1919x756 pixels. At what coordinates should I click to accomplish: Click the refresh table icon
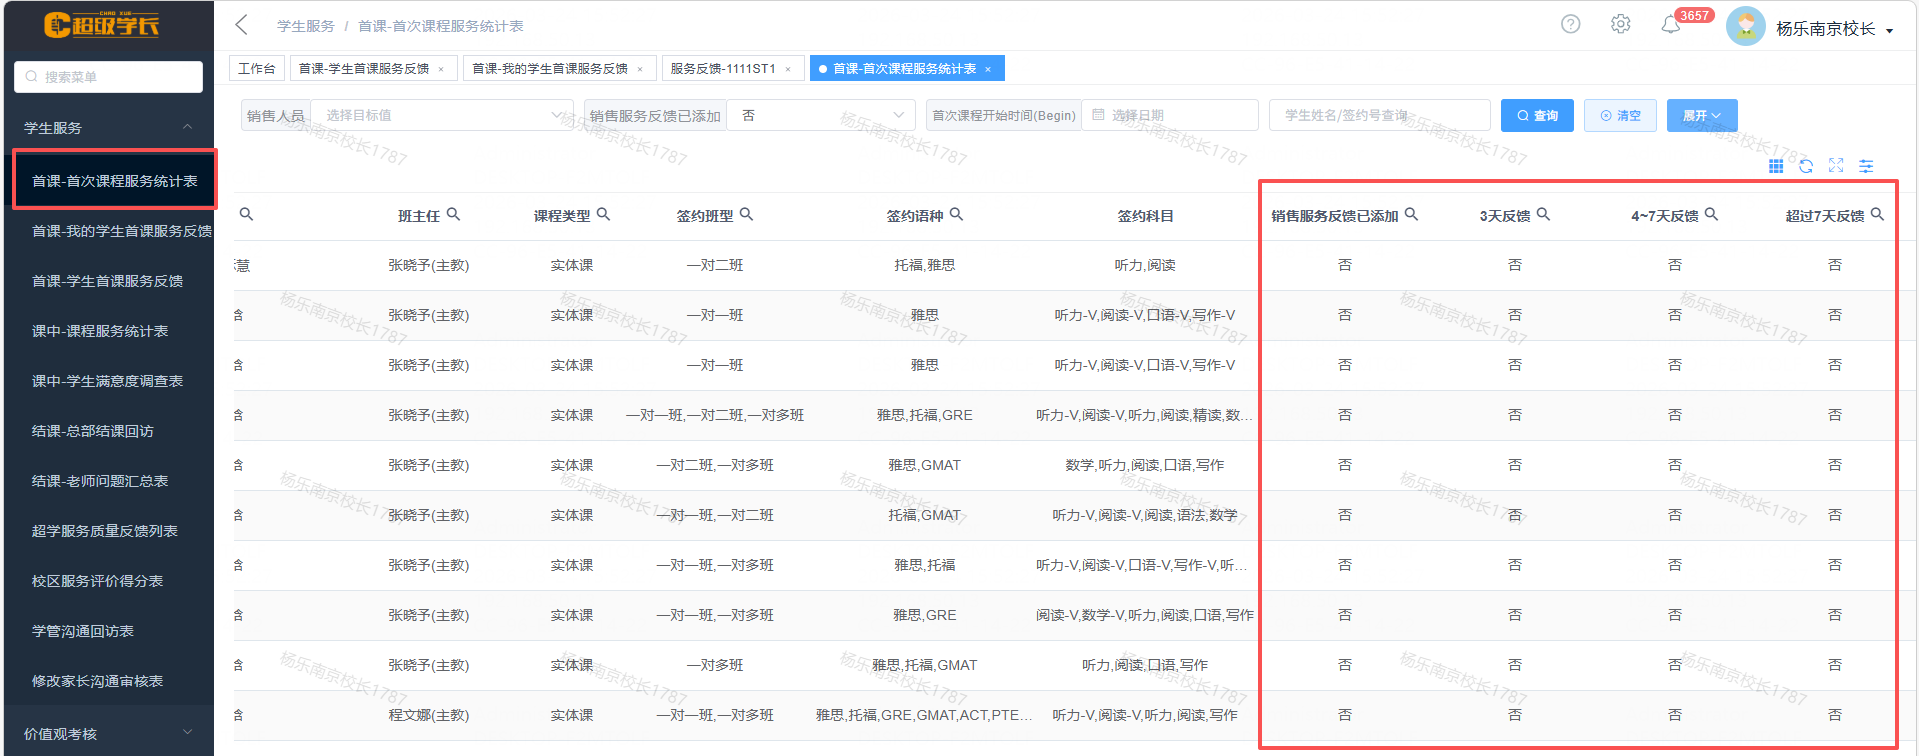[x=1806, y=166]
